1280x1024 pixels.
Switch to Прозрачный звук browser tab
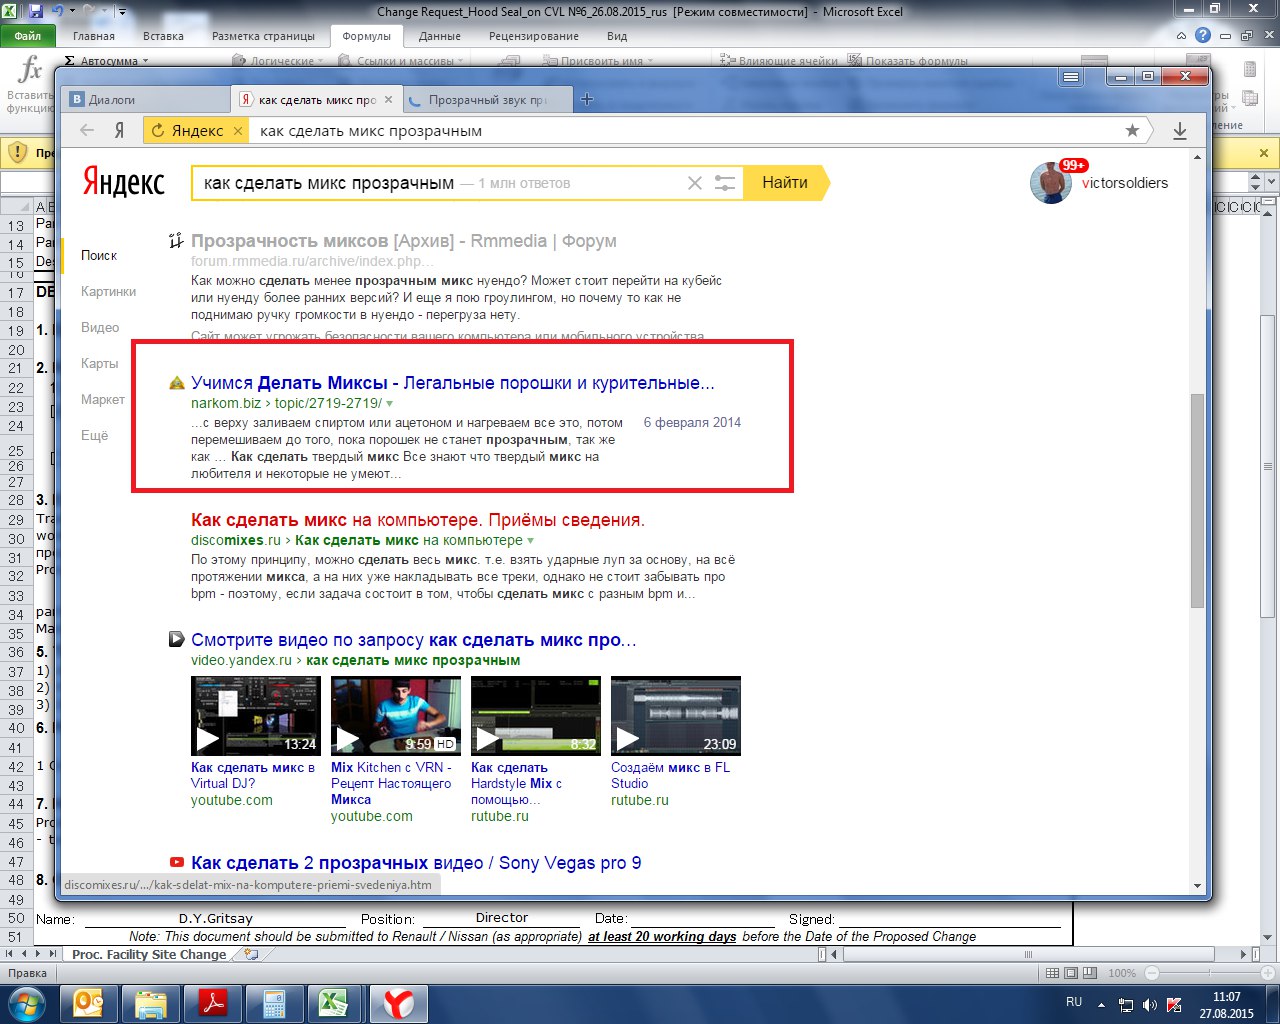click(x=488, y=99)
